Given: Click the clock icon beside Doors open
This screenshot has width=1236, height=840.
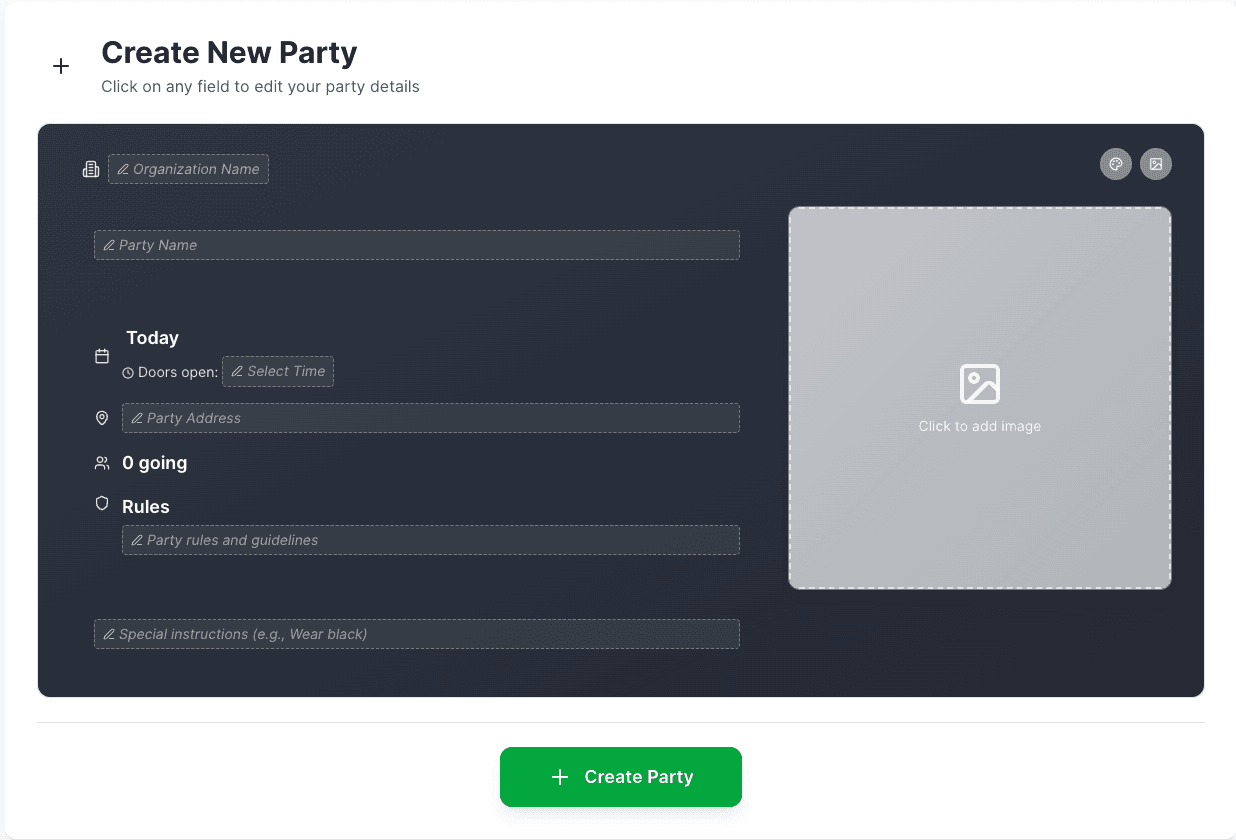Looking at the screenshot, I should (128, 372).
